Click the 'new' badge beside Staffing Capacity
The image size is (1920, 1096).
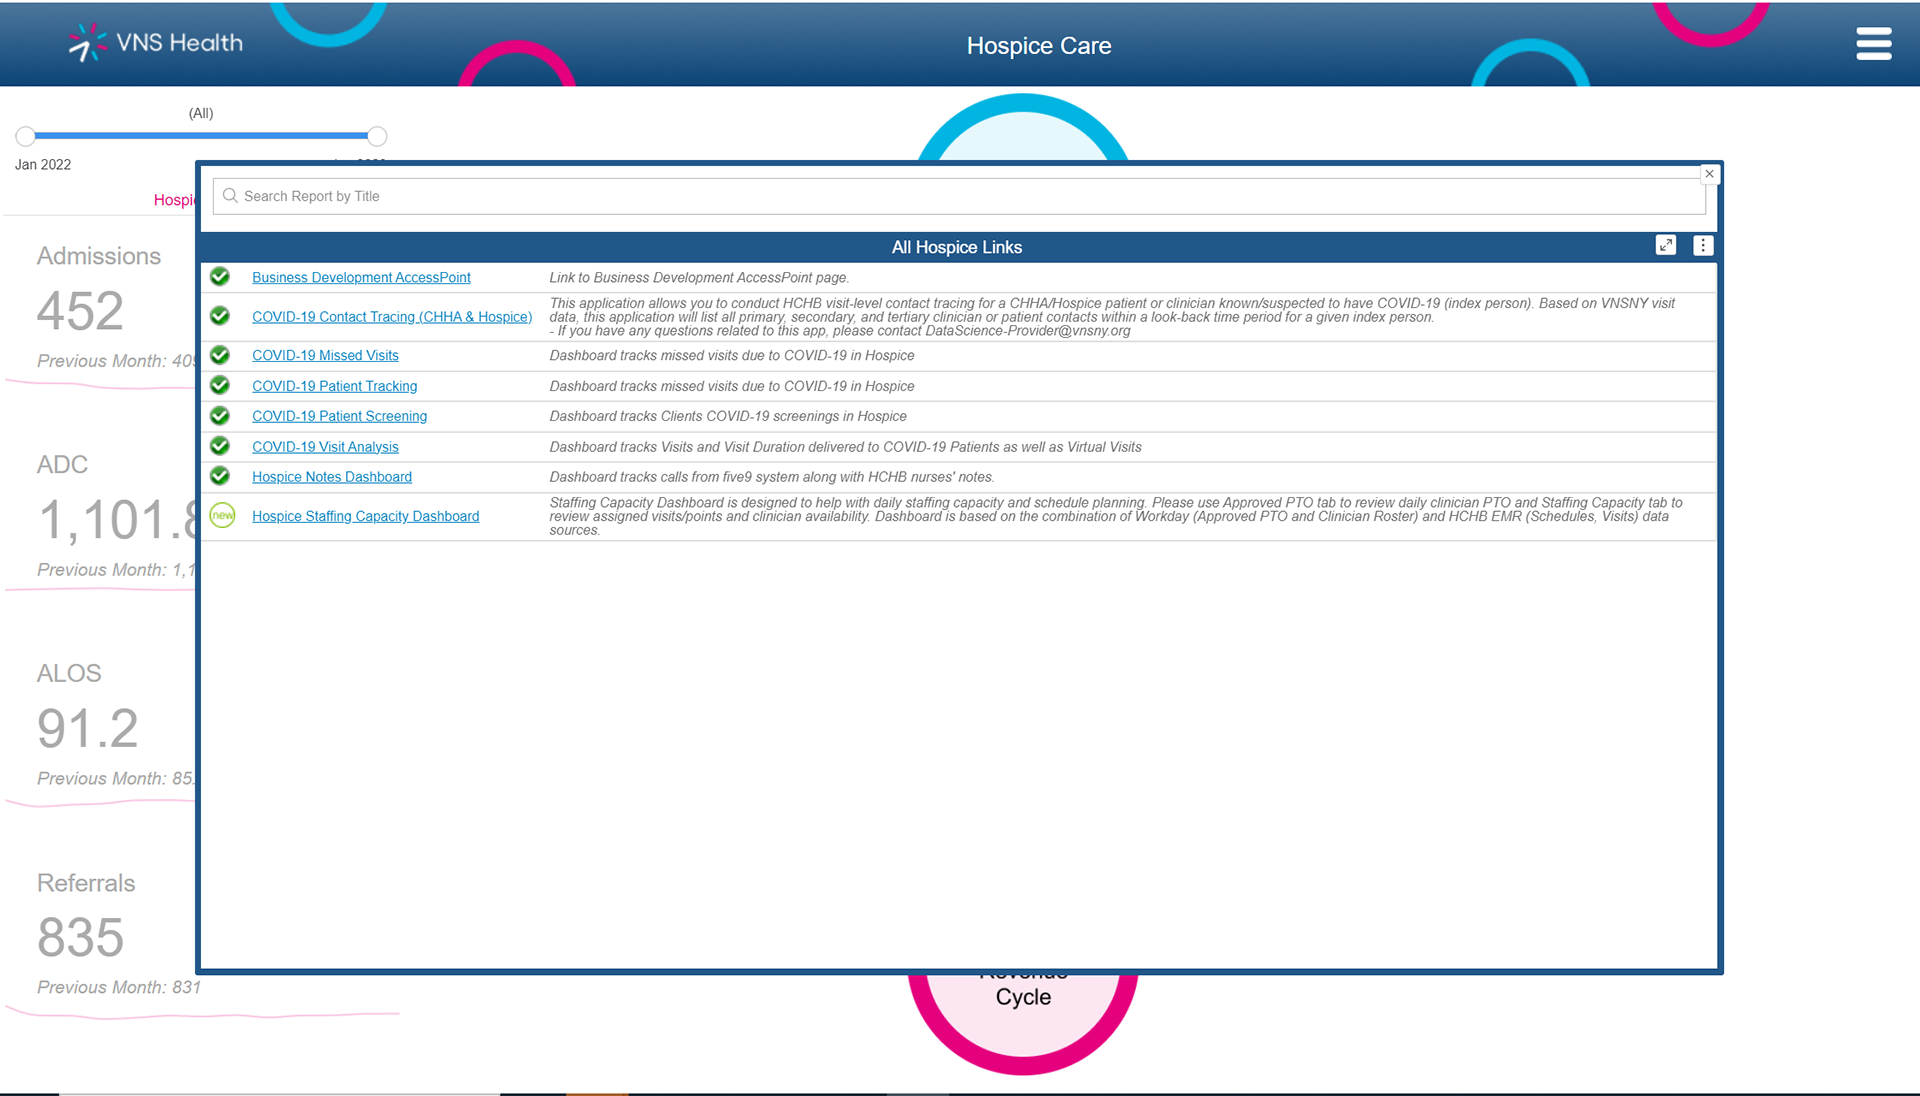[222, 516]
